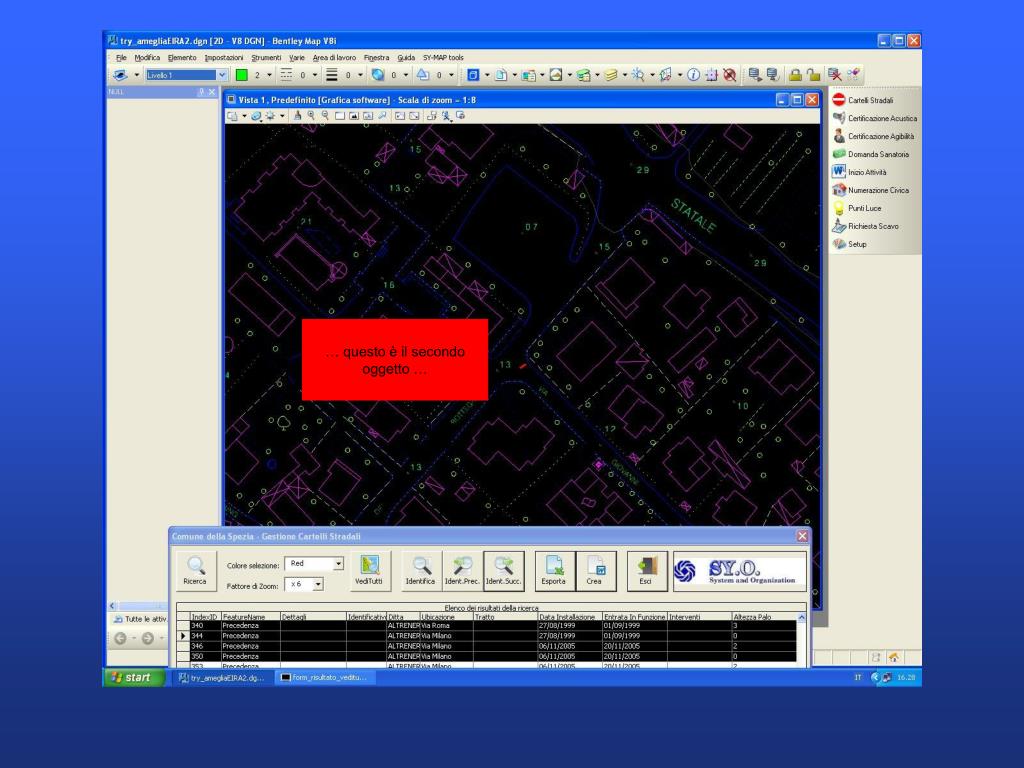Viewport: 1024px width, 768px height.
Task: Open the Livello 1 level dropdown
Action: (x=222, y=75)
